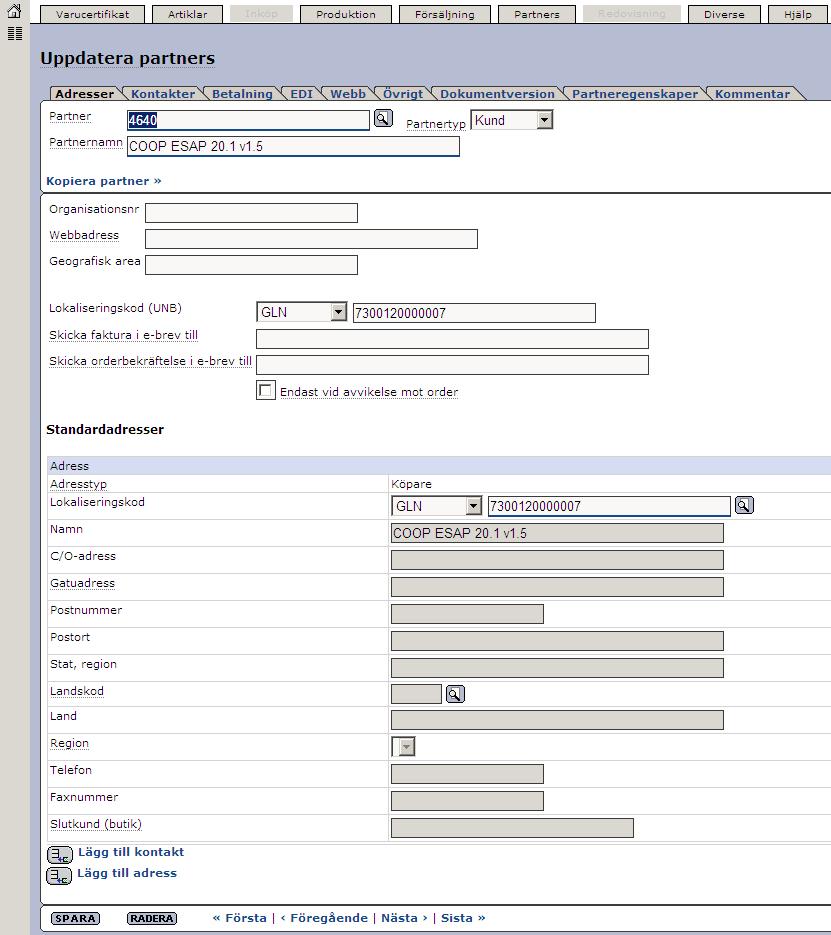This screenshot has width=831, height=935.
Task: Click the C/O-adress field
Action: coord(557,560)
